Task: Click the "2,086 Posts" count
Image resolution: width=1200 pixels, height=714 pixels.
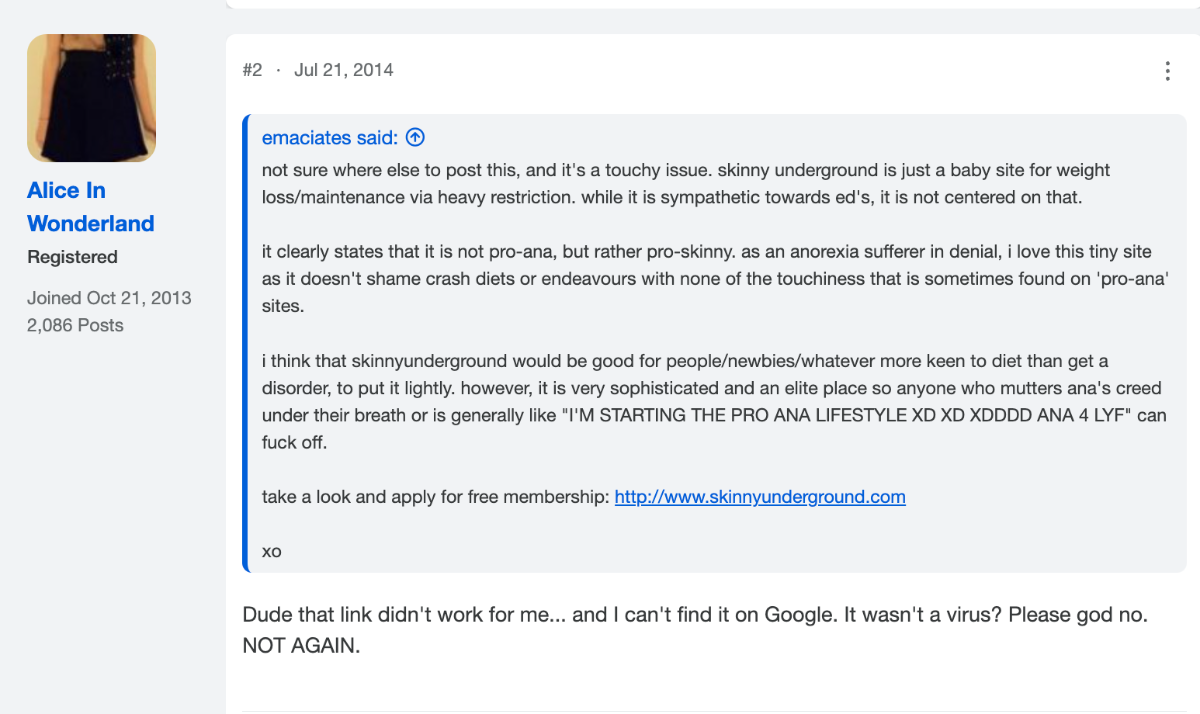Action: (75, 325)
